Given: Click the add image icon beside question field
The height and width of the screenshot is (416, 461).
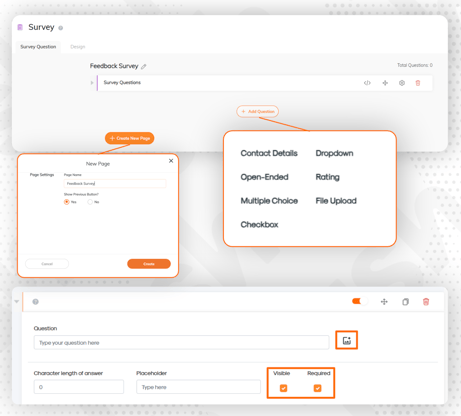Looking at the screenshot, I should (x=347, y=340).
